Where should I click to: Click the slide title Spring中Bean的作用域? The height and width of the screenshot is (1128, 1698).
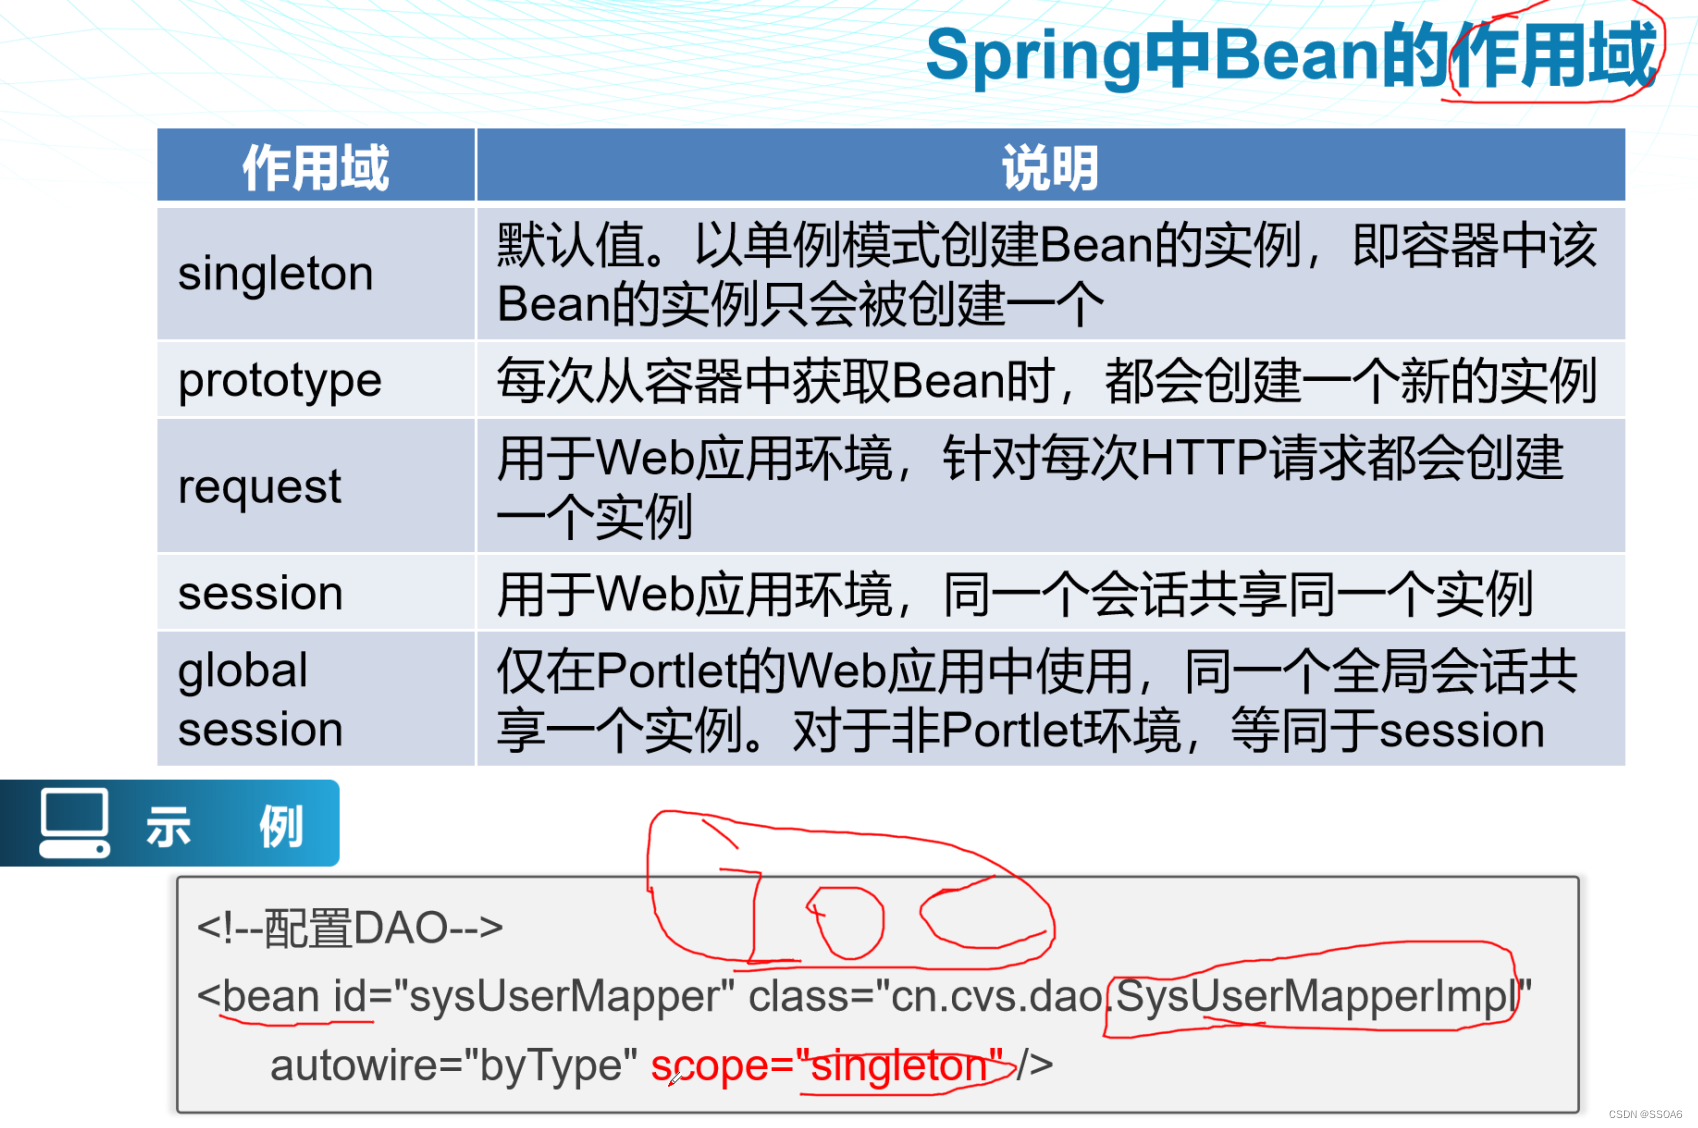(x=1291, y=56)
